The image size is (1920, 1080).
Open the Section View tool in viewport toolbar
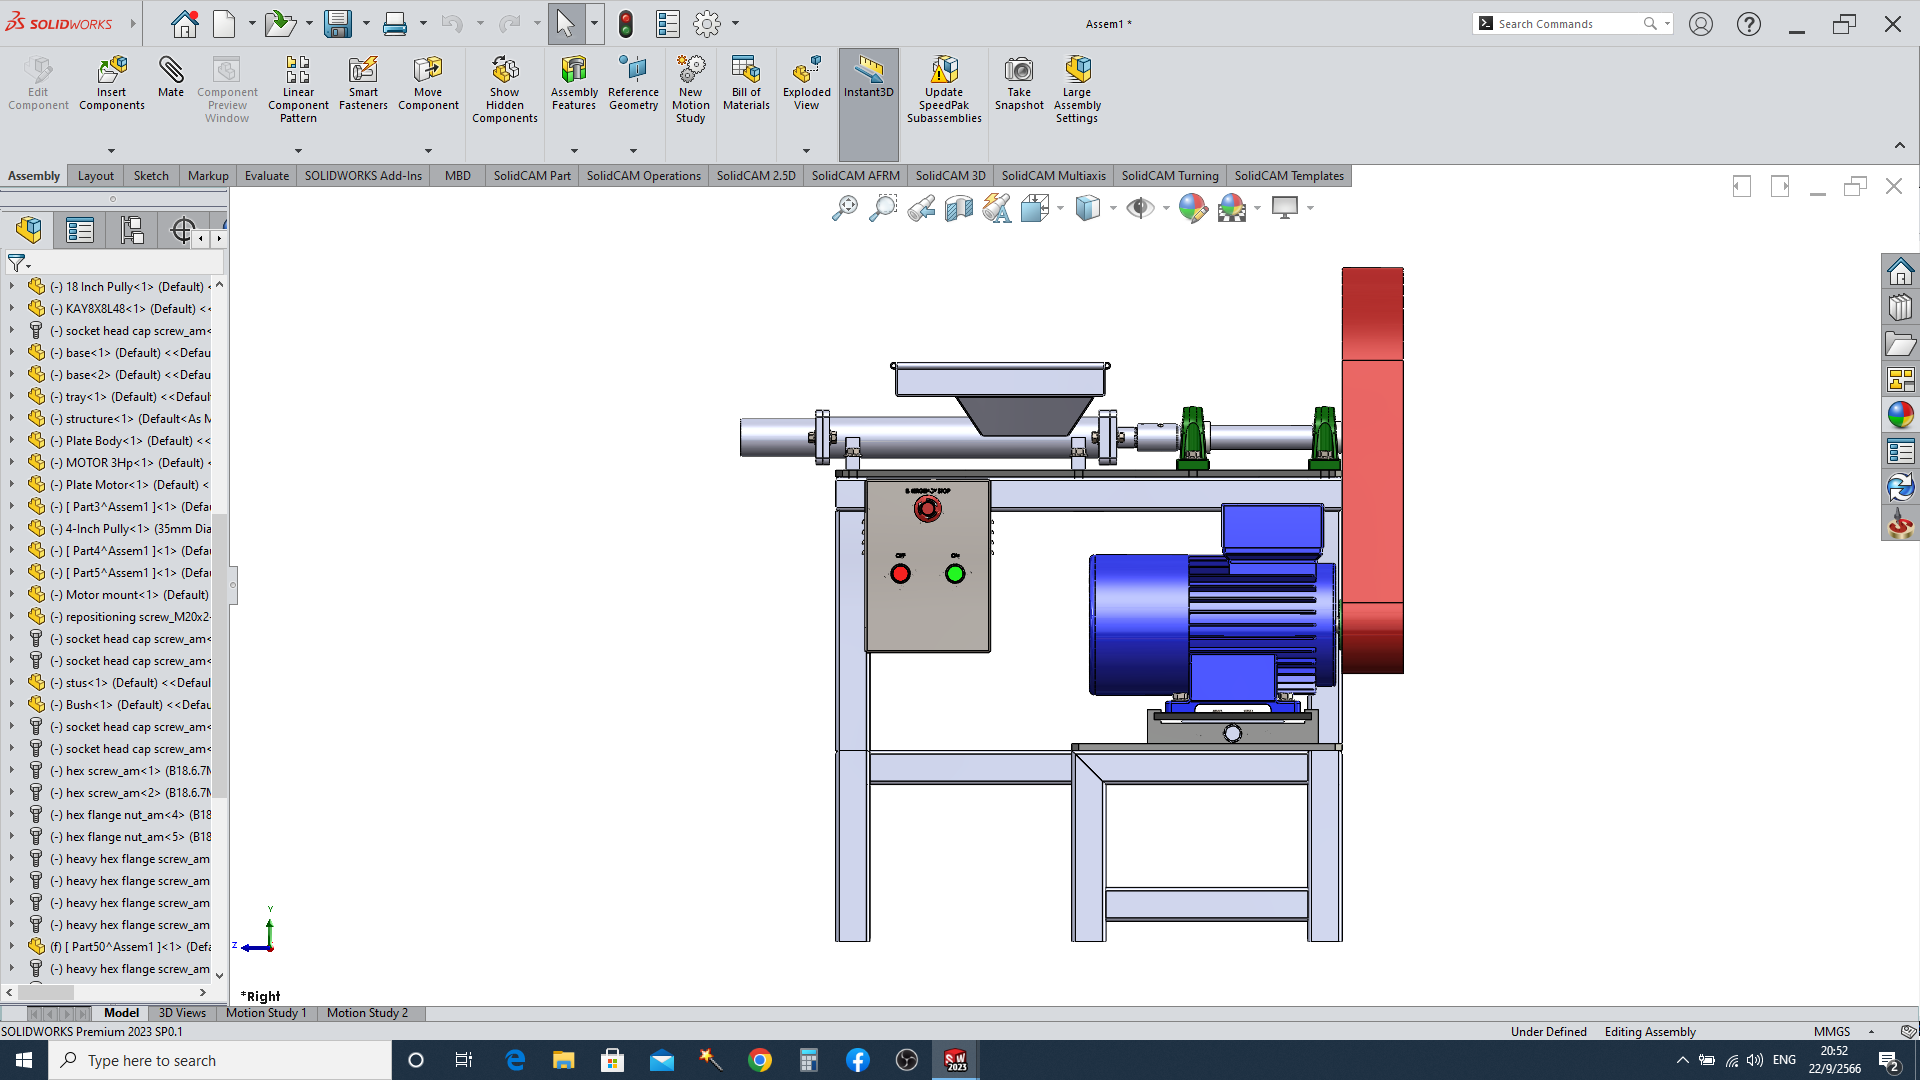coord(958,208)
